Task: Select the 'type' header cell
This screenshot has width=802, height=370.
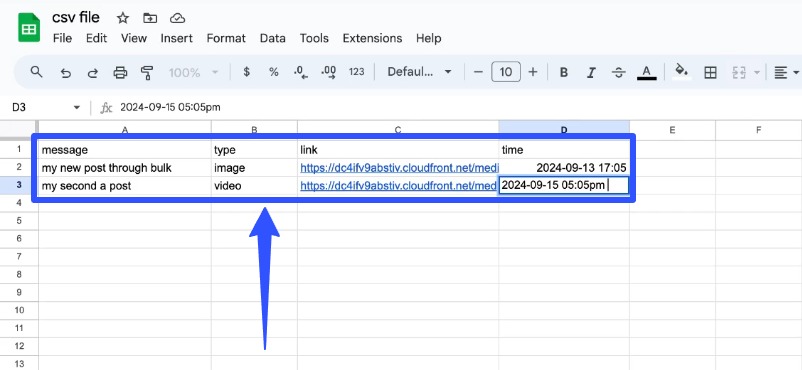Action: coord(254,150)
